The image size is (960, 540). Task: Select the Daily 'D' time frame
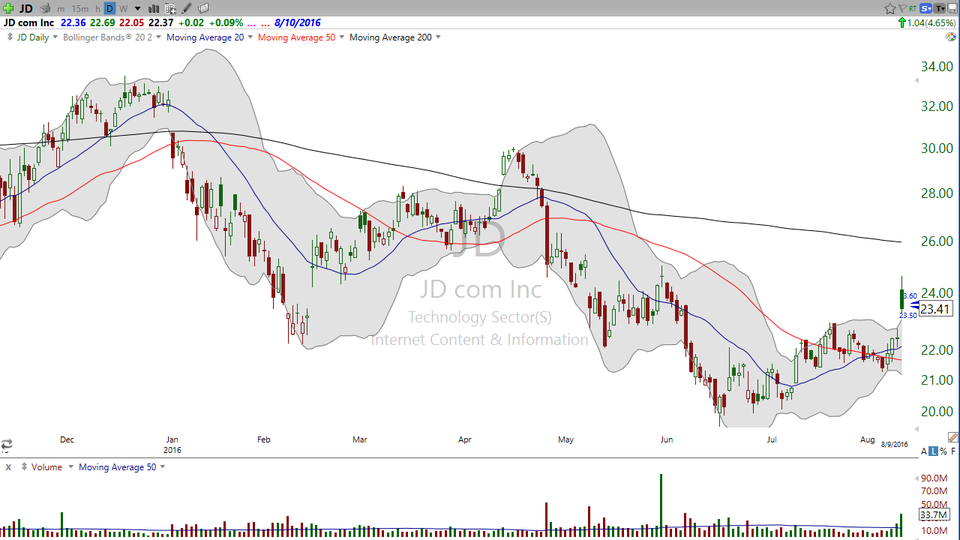110,9
